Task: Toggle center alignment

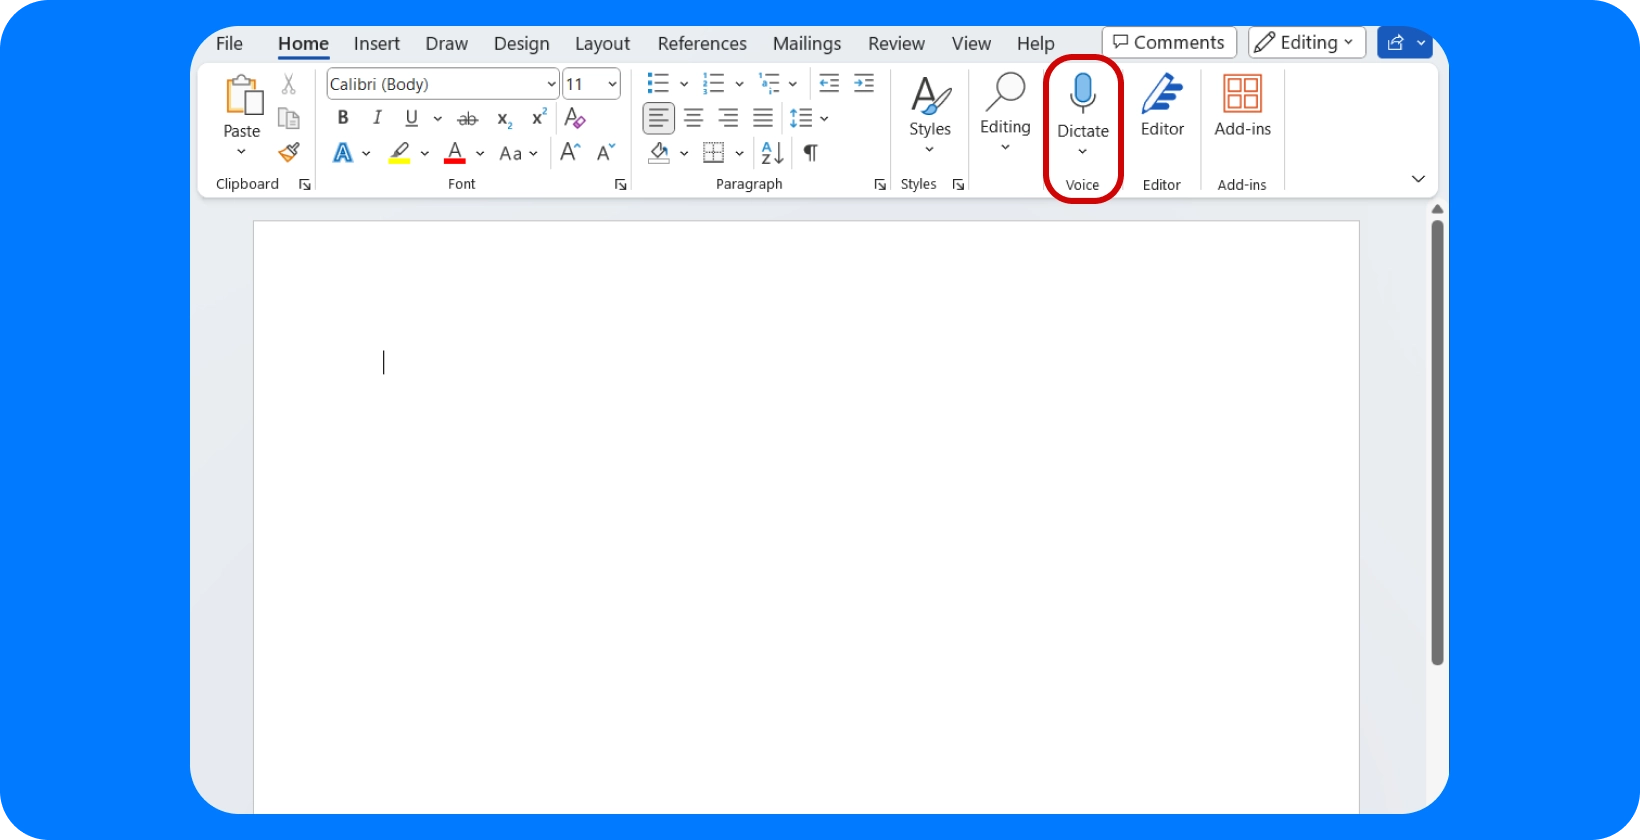Action: pyautogui.click(x=693, y=118)
